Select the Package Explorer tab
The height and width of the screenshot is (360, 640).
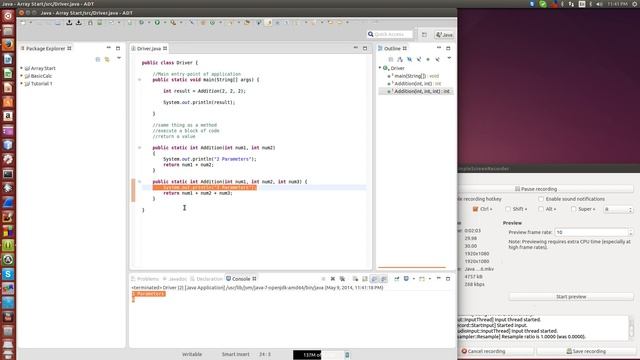(x=46, y=49)
